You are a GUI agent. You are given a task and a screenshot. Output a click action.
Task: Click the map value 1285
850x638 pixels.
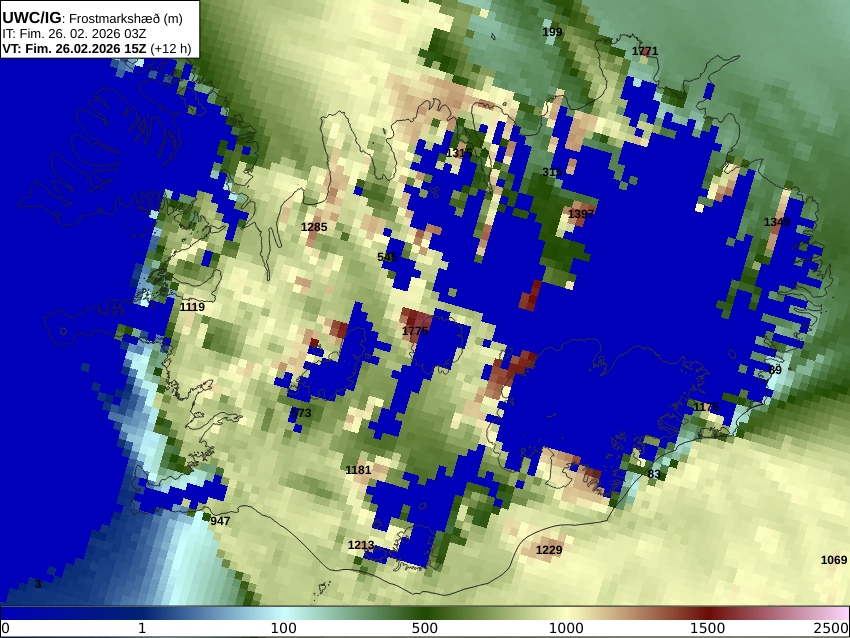click(x=314, y=227)
